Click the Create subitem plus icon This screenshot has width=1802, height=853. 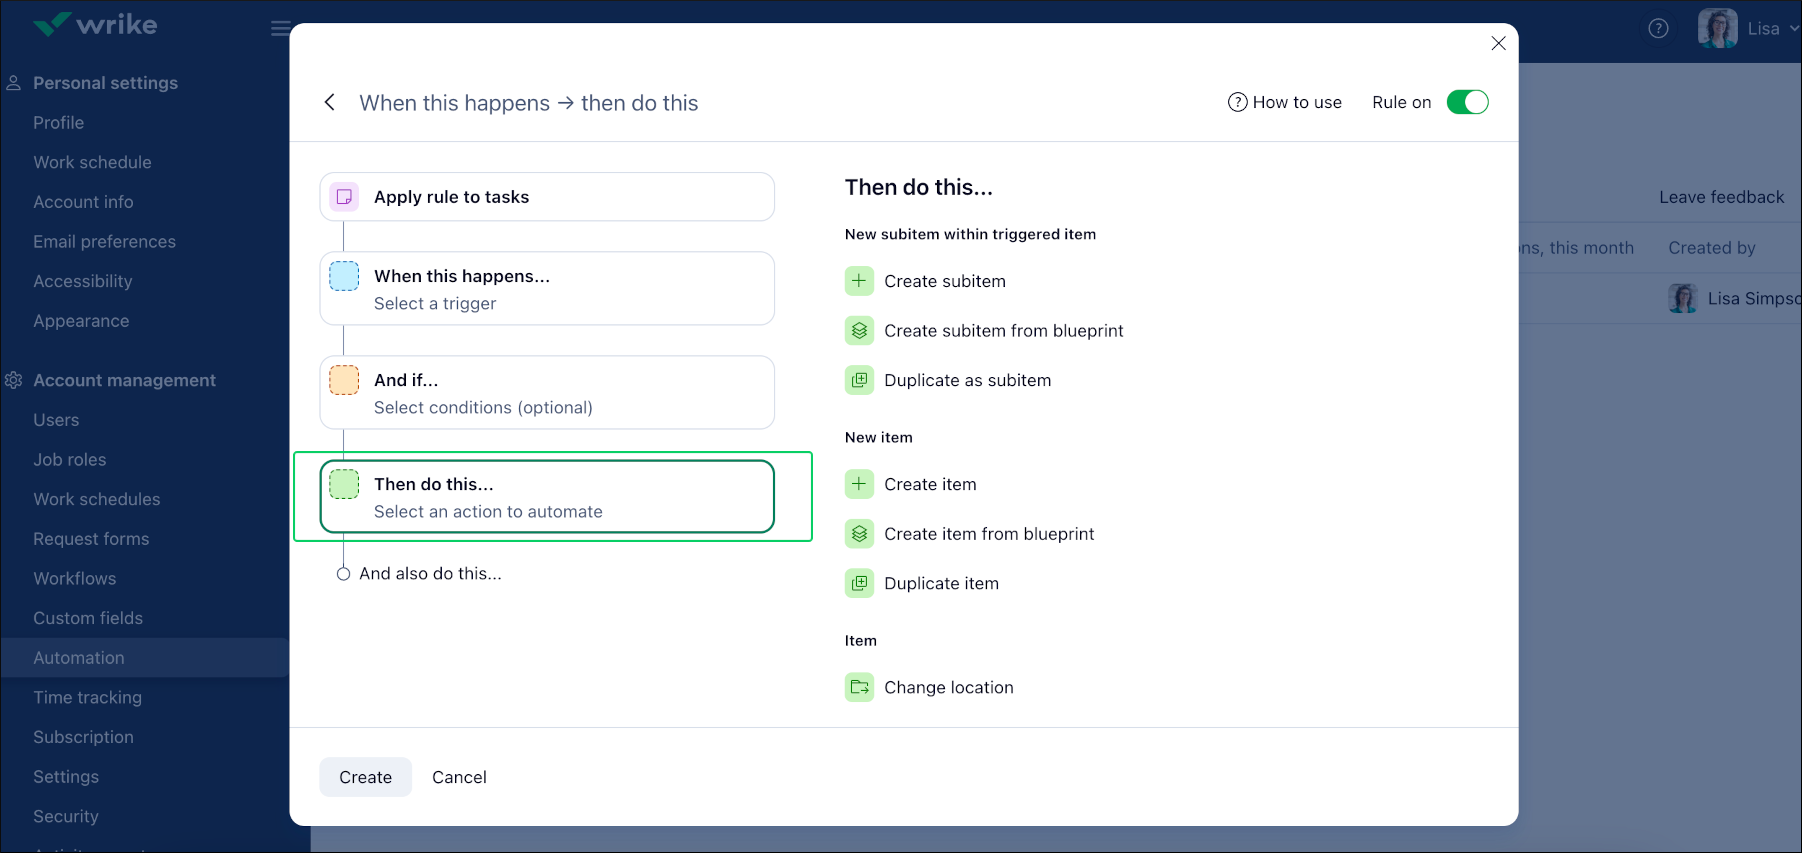[x=859, y=281]
